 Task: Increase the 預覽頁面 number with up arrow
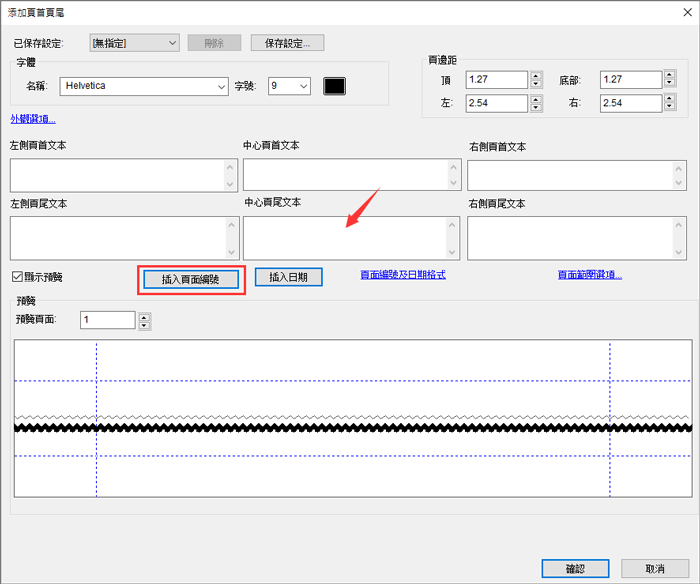coord(145,316)
